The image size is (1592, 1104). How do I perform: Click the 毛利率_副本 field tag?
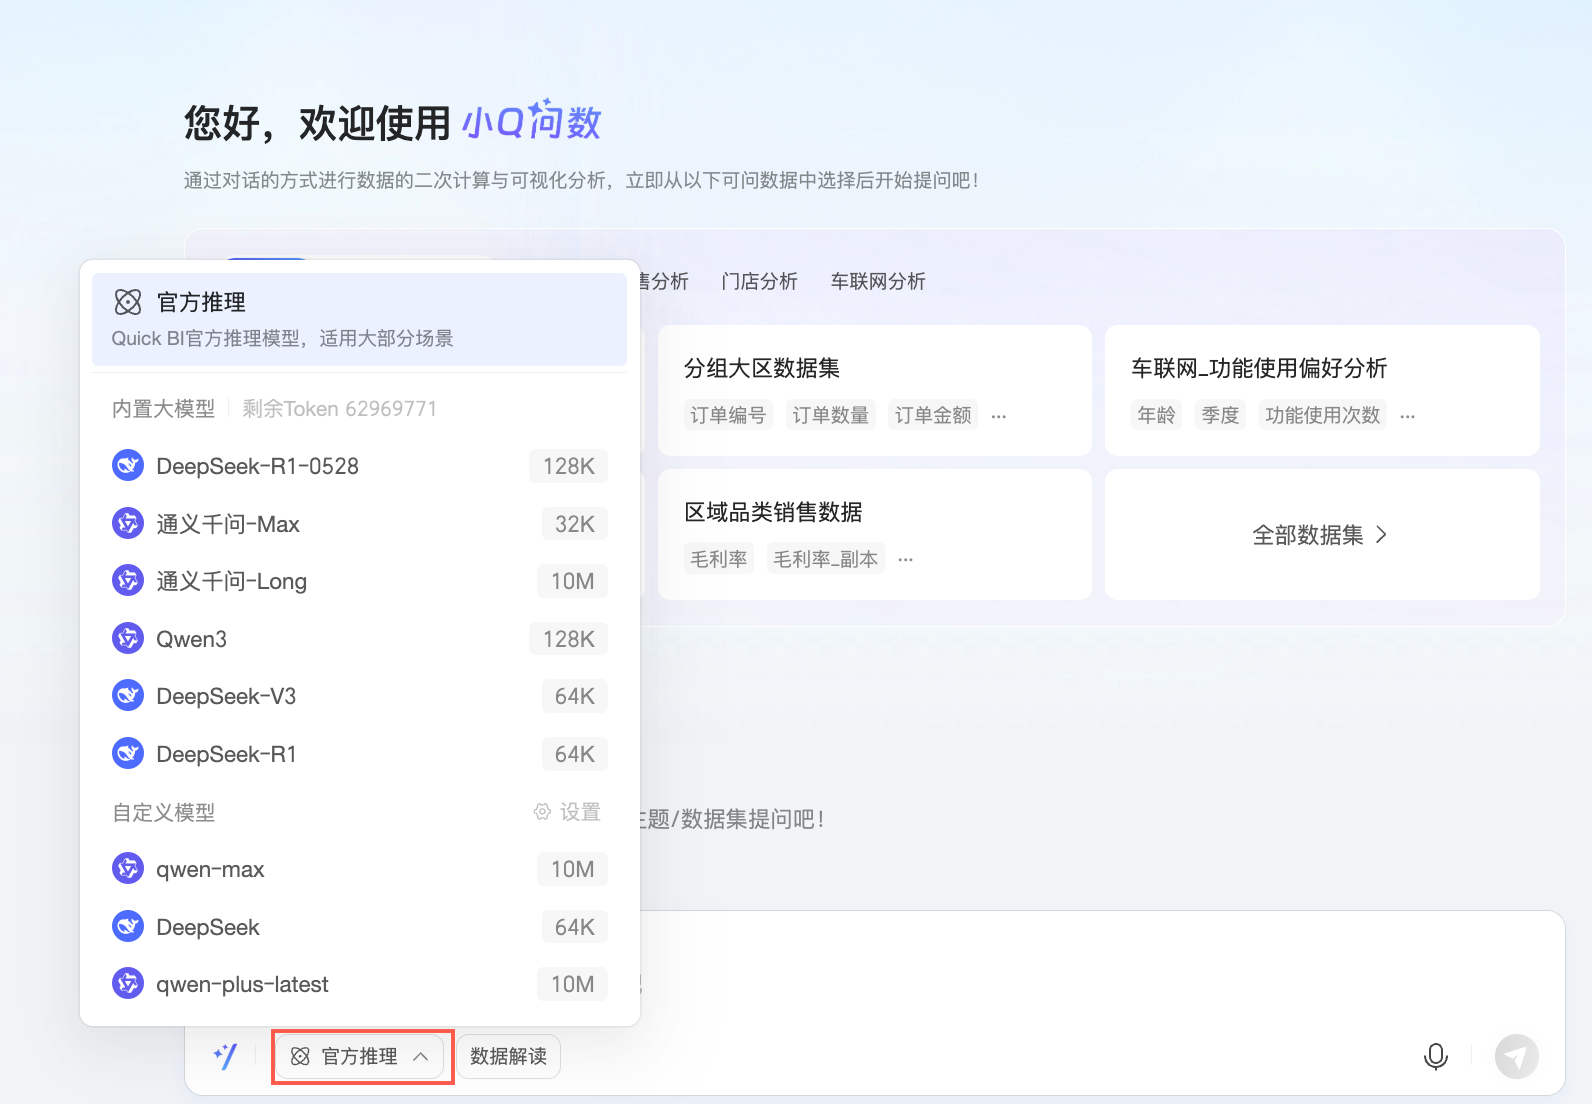pyautogui.click(x=825, y=559)
